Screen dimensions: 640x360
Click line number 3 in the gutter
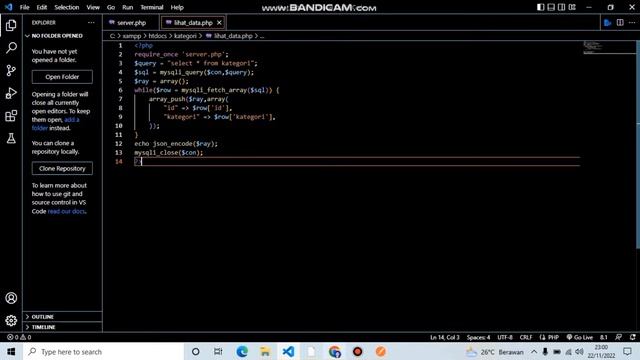click(x=120, y=63)
